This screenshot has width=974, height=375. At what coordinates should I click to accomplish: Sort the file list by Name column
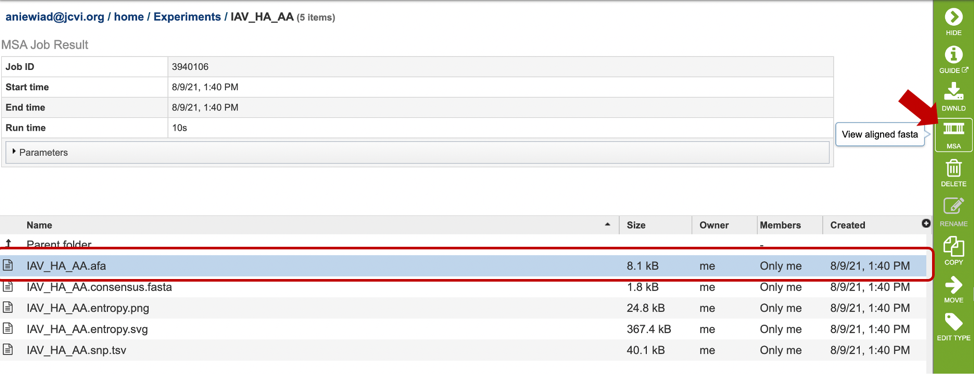[39, 225]
